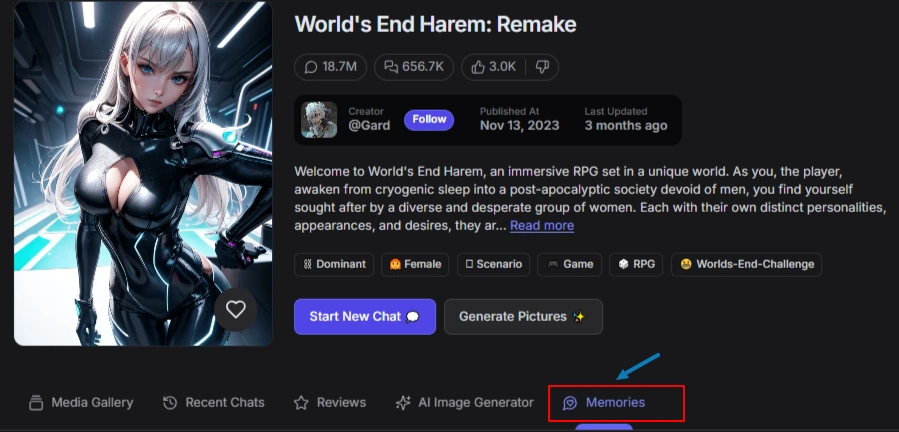Click the Scenario tag chip
Viewport: 899px width, 432px height.
(x=494, y=265)
